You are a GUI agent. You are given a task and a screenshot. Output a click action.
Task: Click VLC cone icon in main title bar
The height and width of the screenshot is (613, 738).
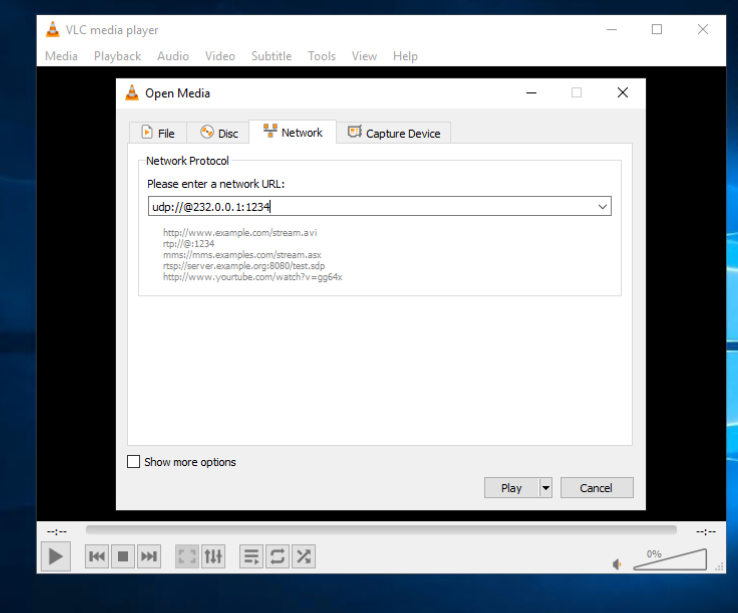[x=53, y=30]
